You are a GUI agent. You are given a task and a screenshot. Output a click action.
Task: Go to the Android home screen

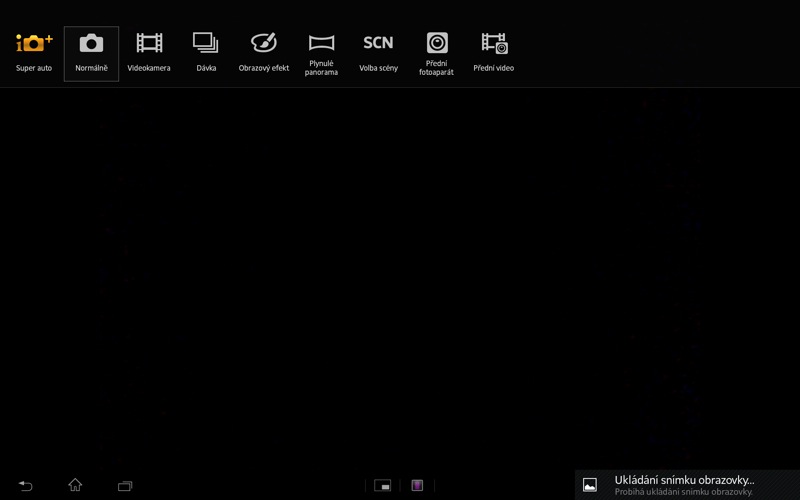click(x=75, y=485)
